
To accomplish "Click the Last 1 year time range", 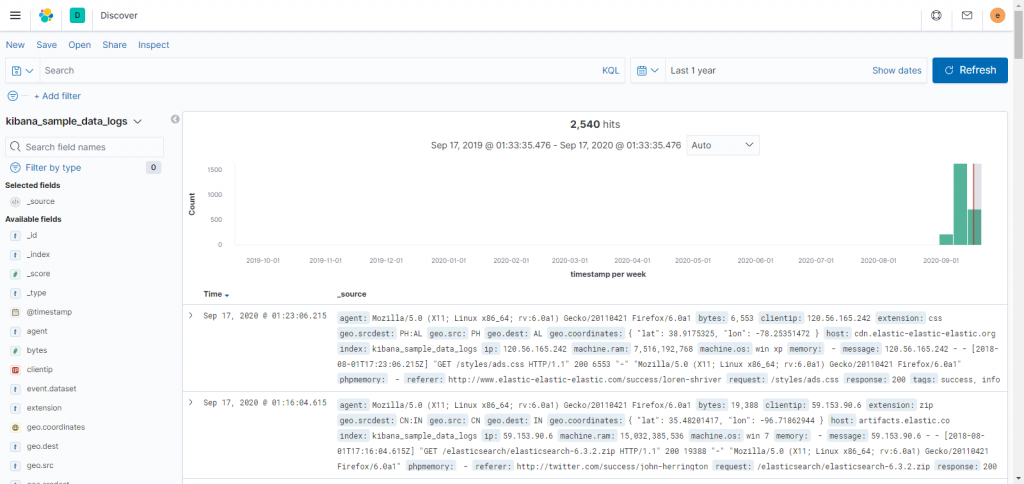I will tap(693, 71).
